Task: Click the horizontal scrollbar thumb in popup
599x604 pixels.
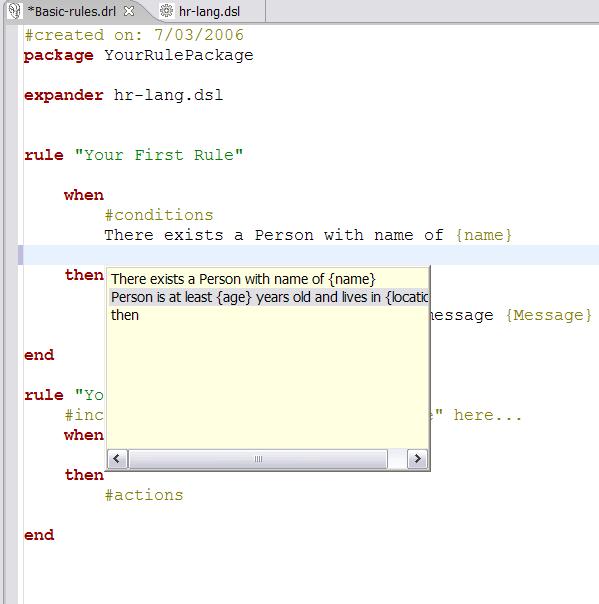Action: pyautogui.click(x=258, y=458)
